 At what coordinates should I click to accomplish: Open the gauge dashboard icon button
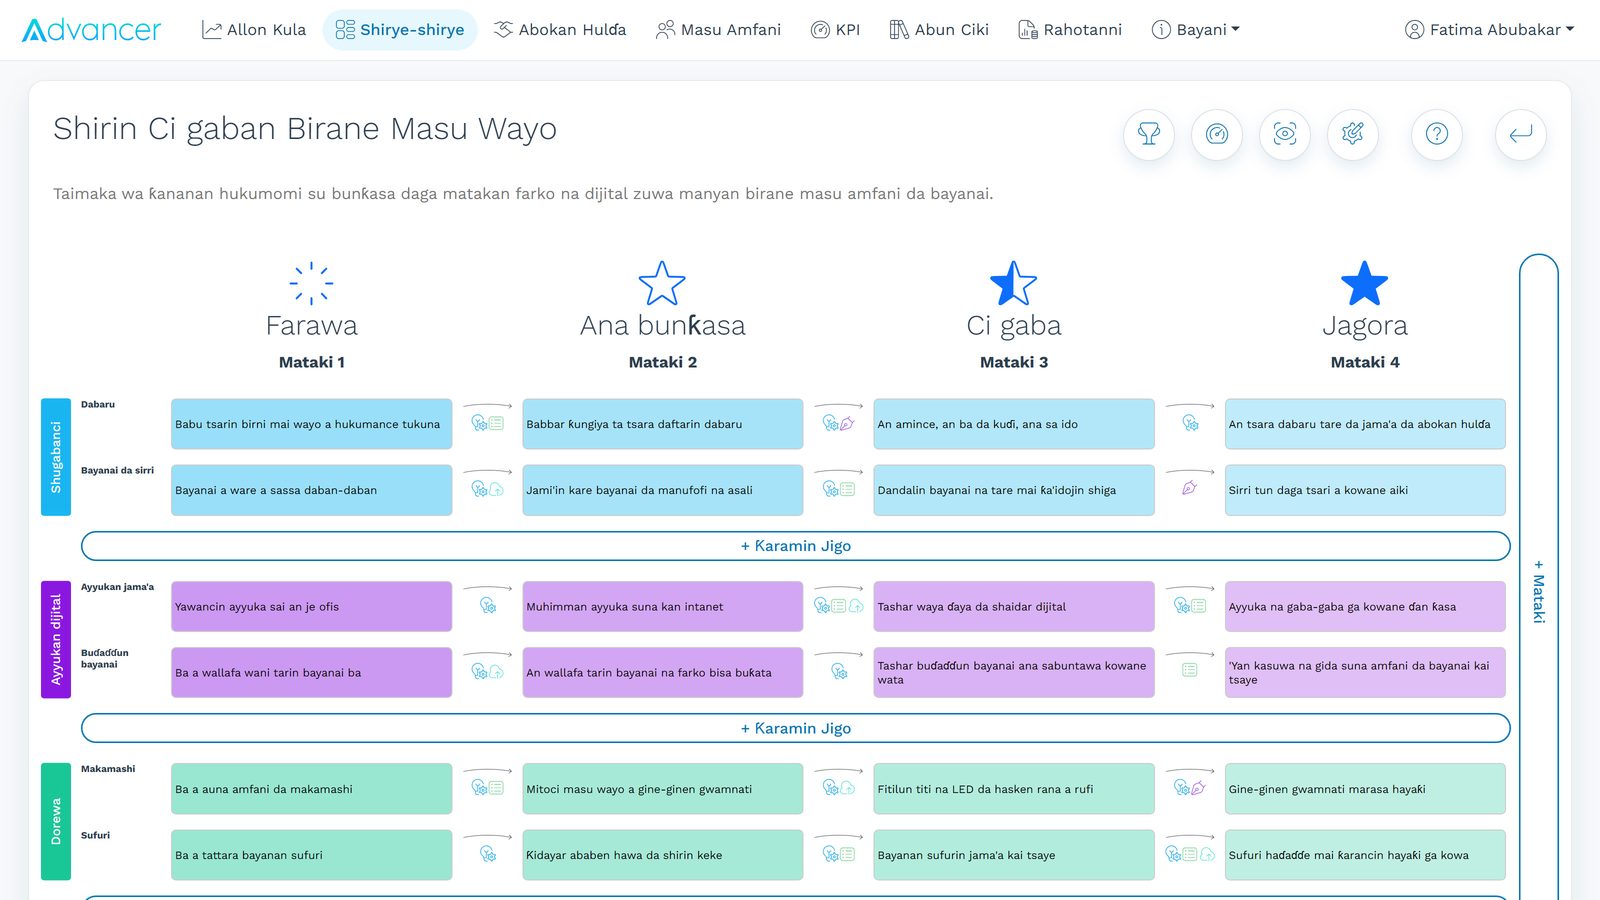click(1217, 134)
